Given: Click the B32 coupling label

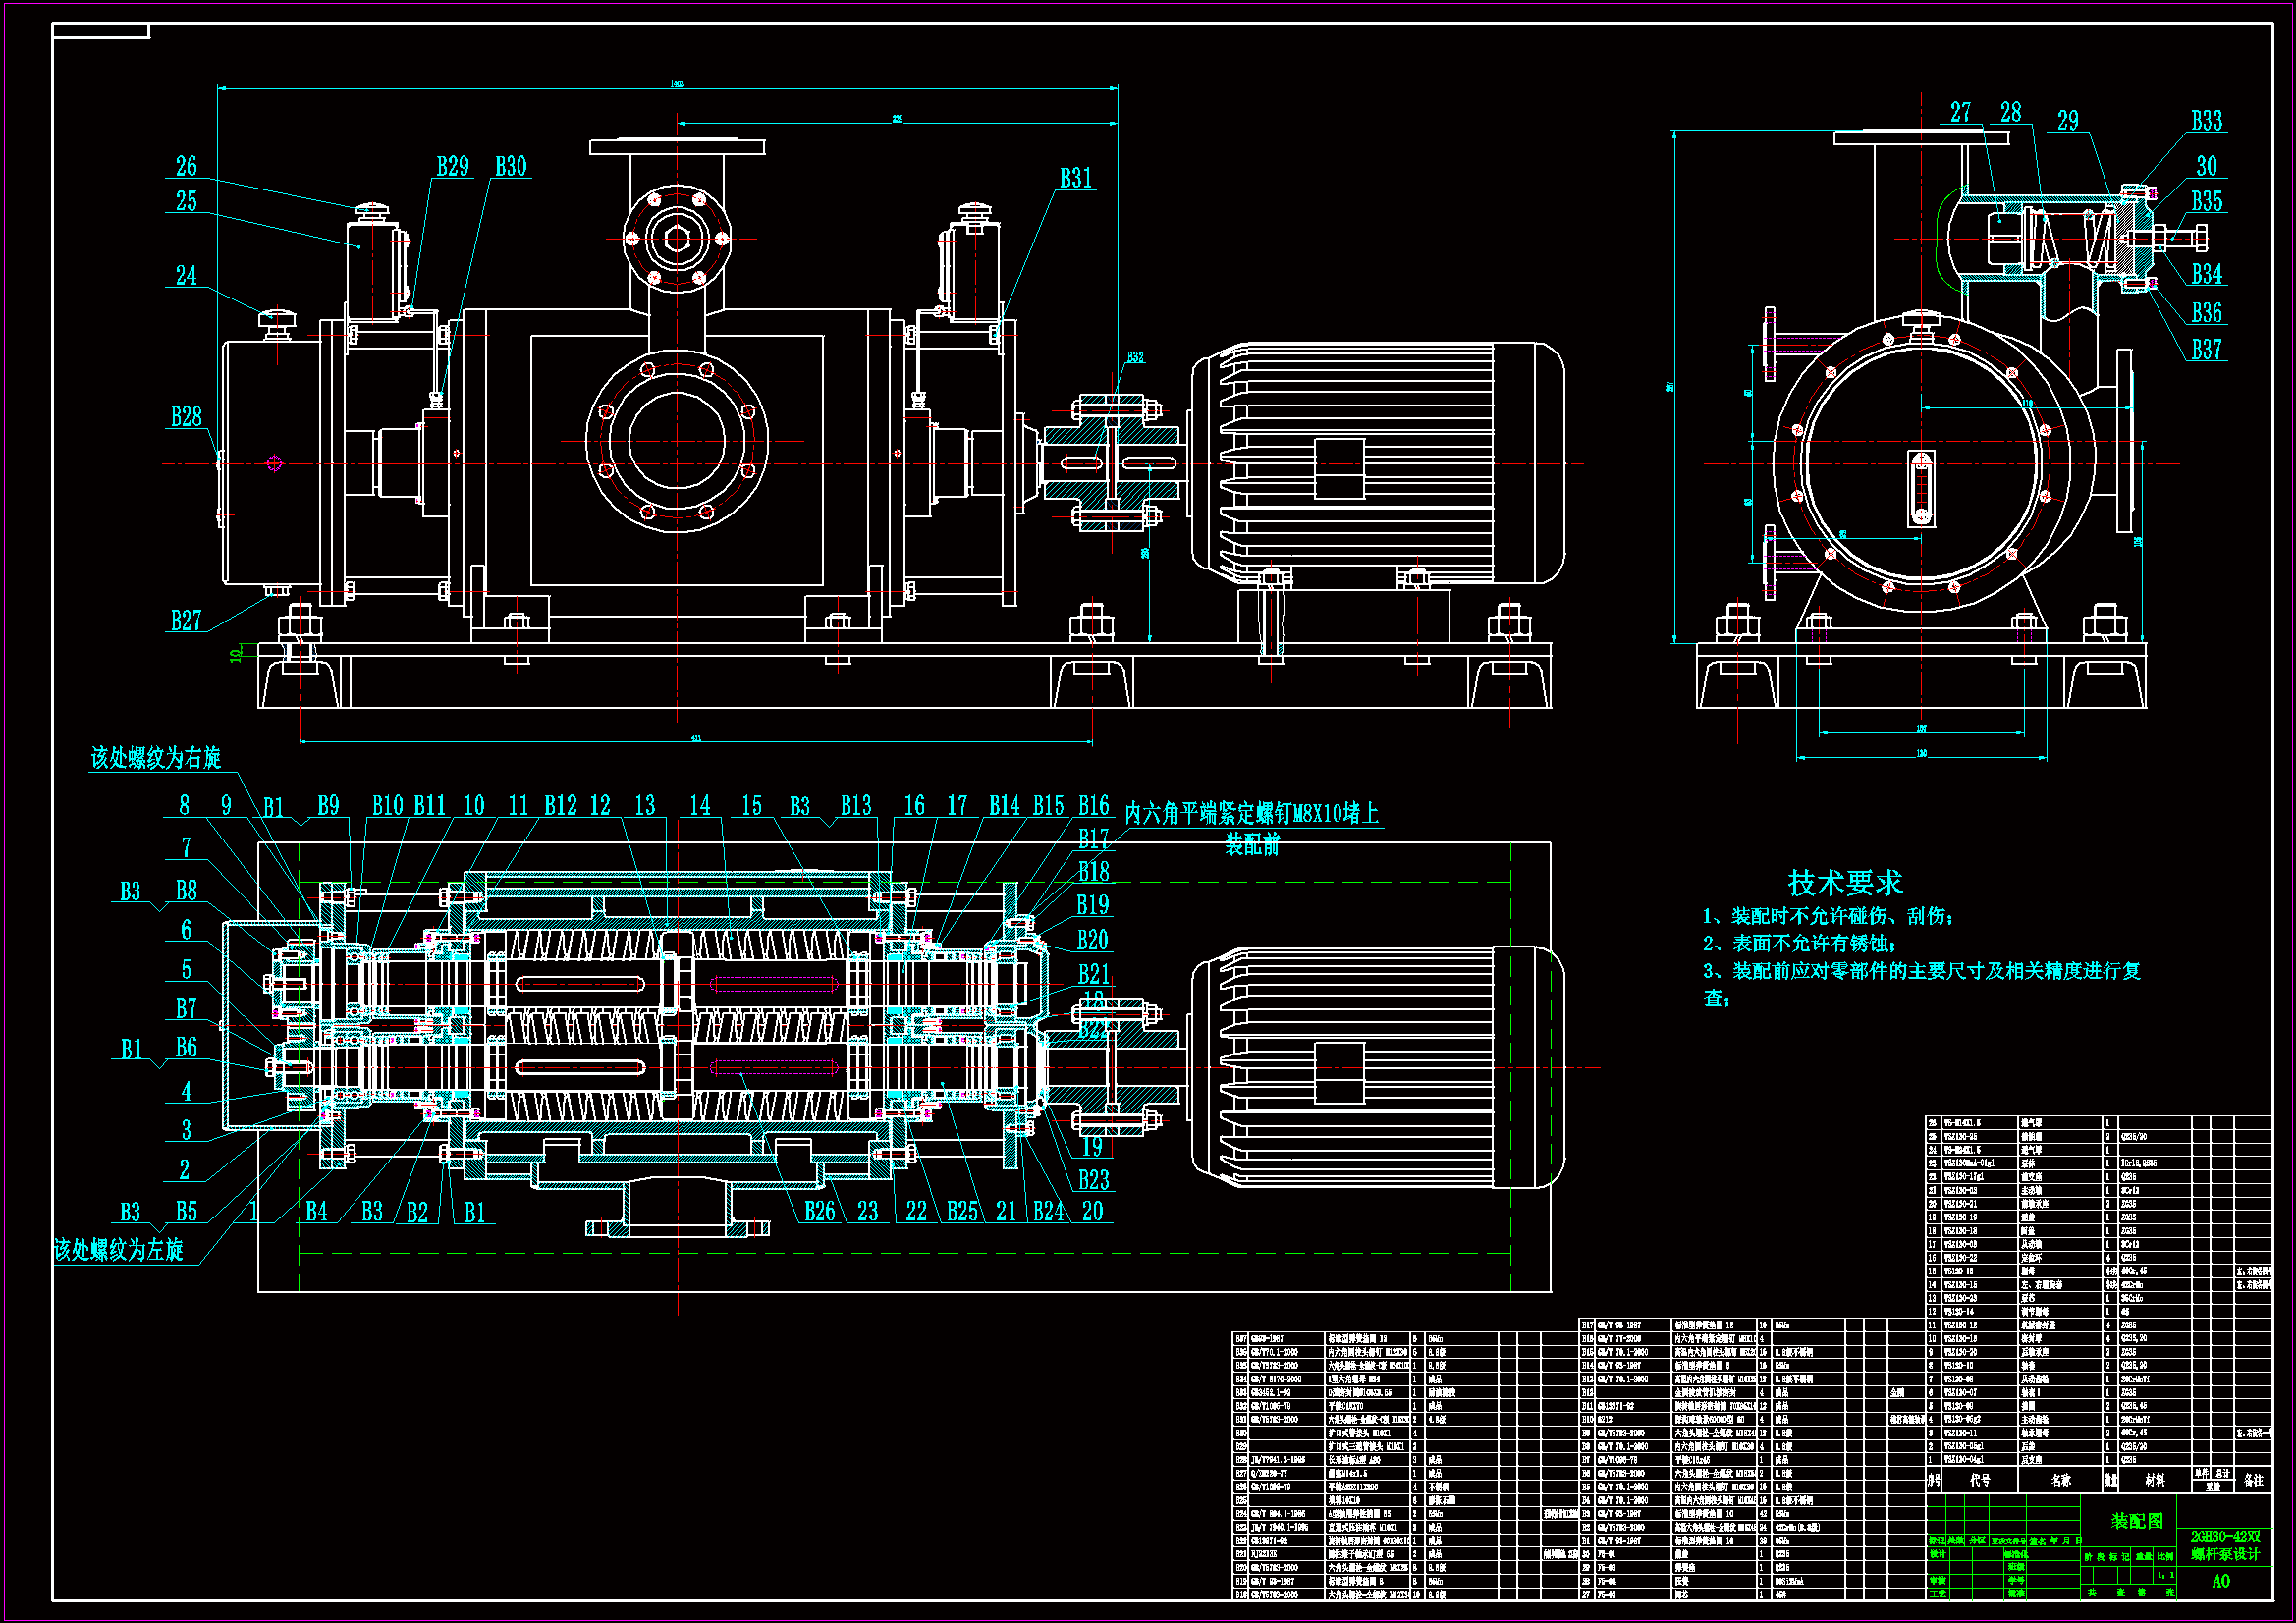Looking at the screenshot, I should pyautogui.click(x=1135, y=357).
